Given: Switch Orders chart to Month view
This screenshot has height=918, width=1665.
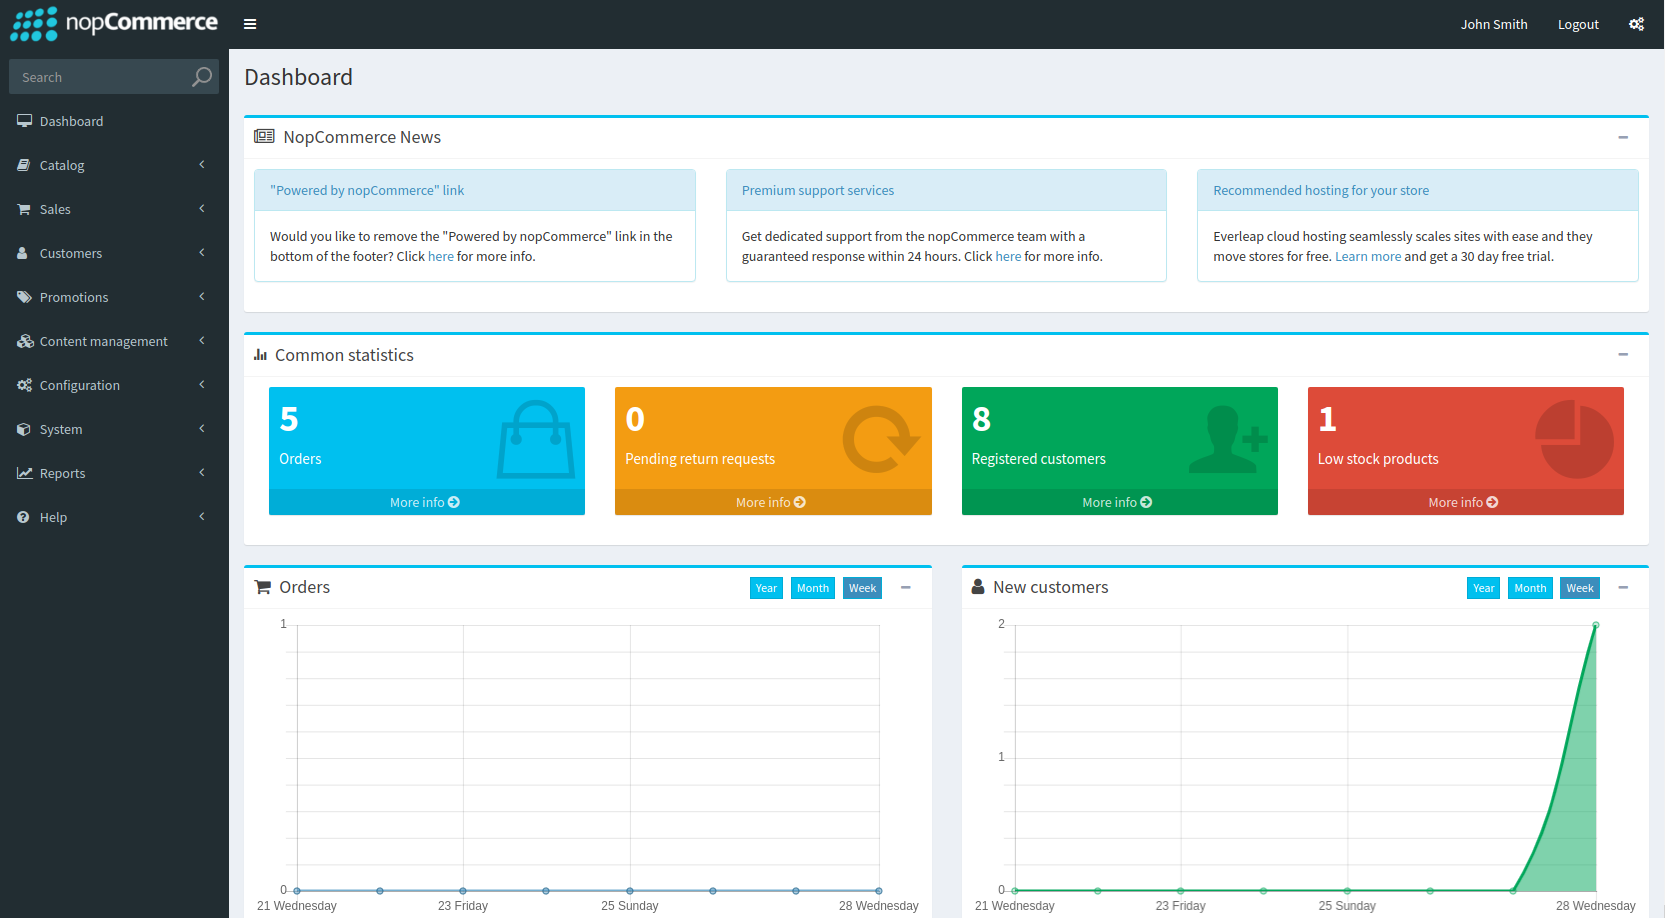Looking at the screenshot, I should click(x=812, y=588).
